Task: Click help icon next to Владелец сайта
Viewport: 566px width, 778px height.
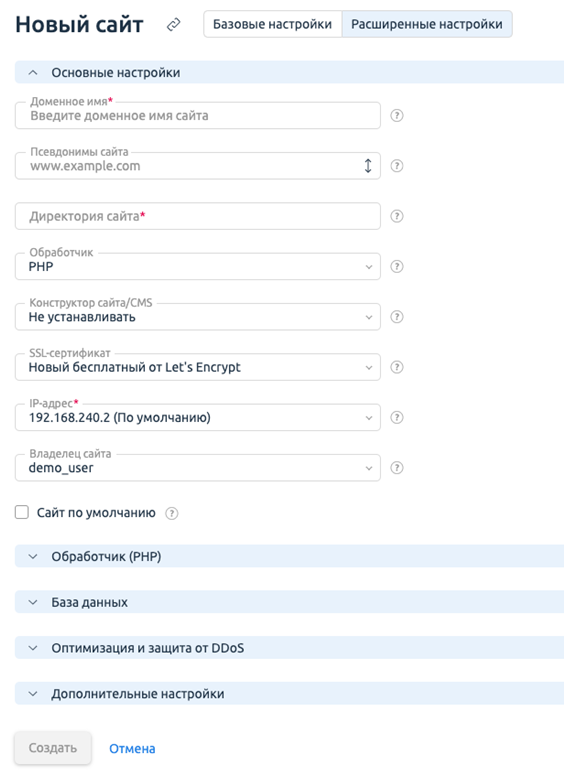Action: tap(396, 467)
